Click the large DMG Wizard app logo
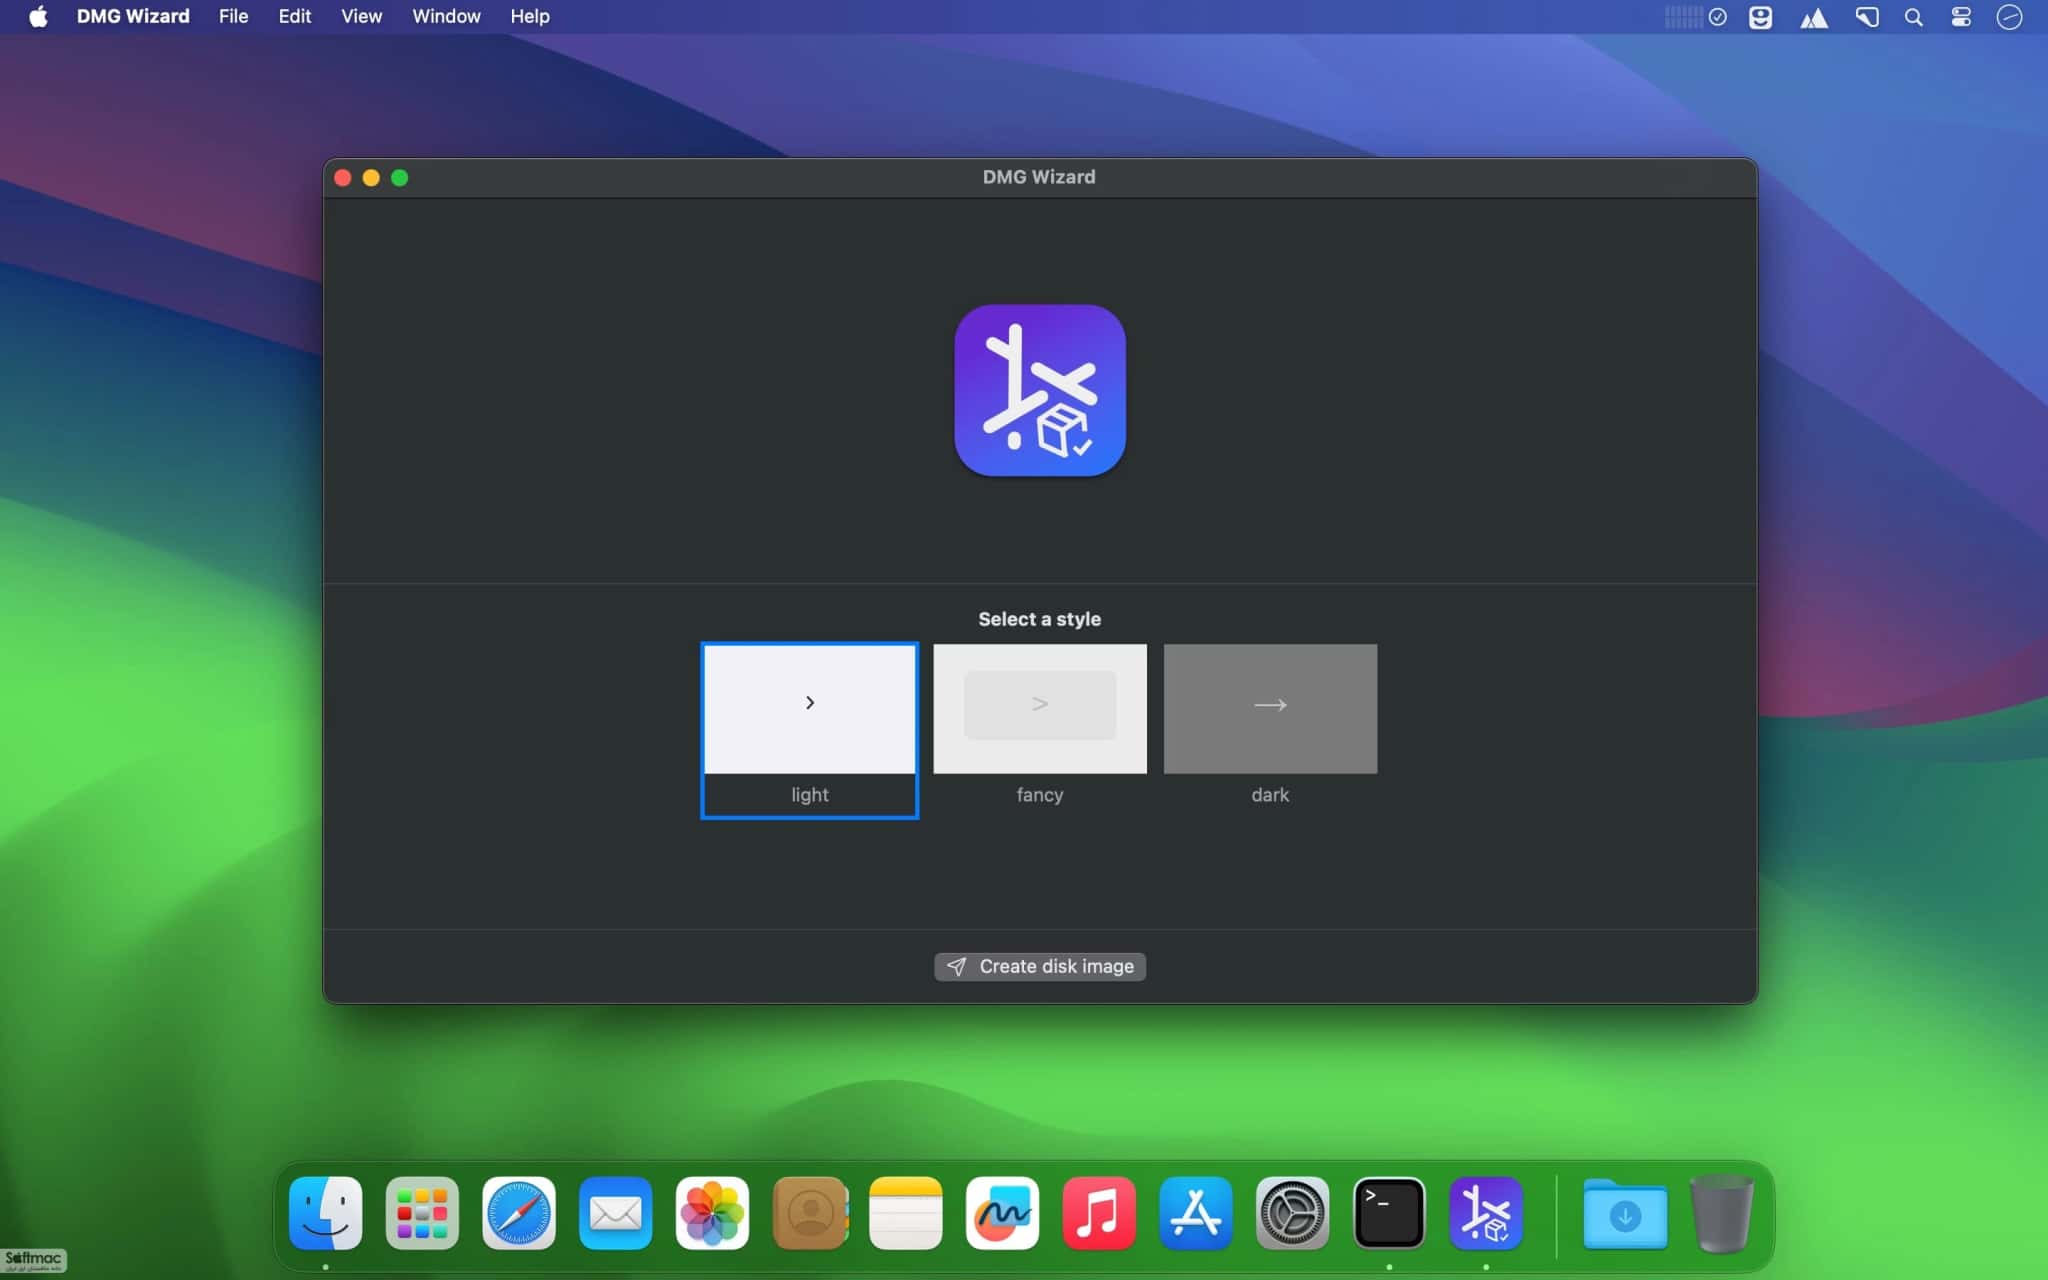2048x1280 pixels. (1040, 390)
